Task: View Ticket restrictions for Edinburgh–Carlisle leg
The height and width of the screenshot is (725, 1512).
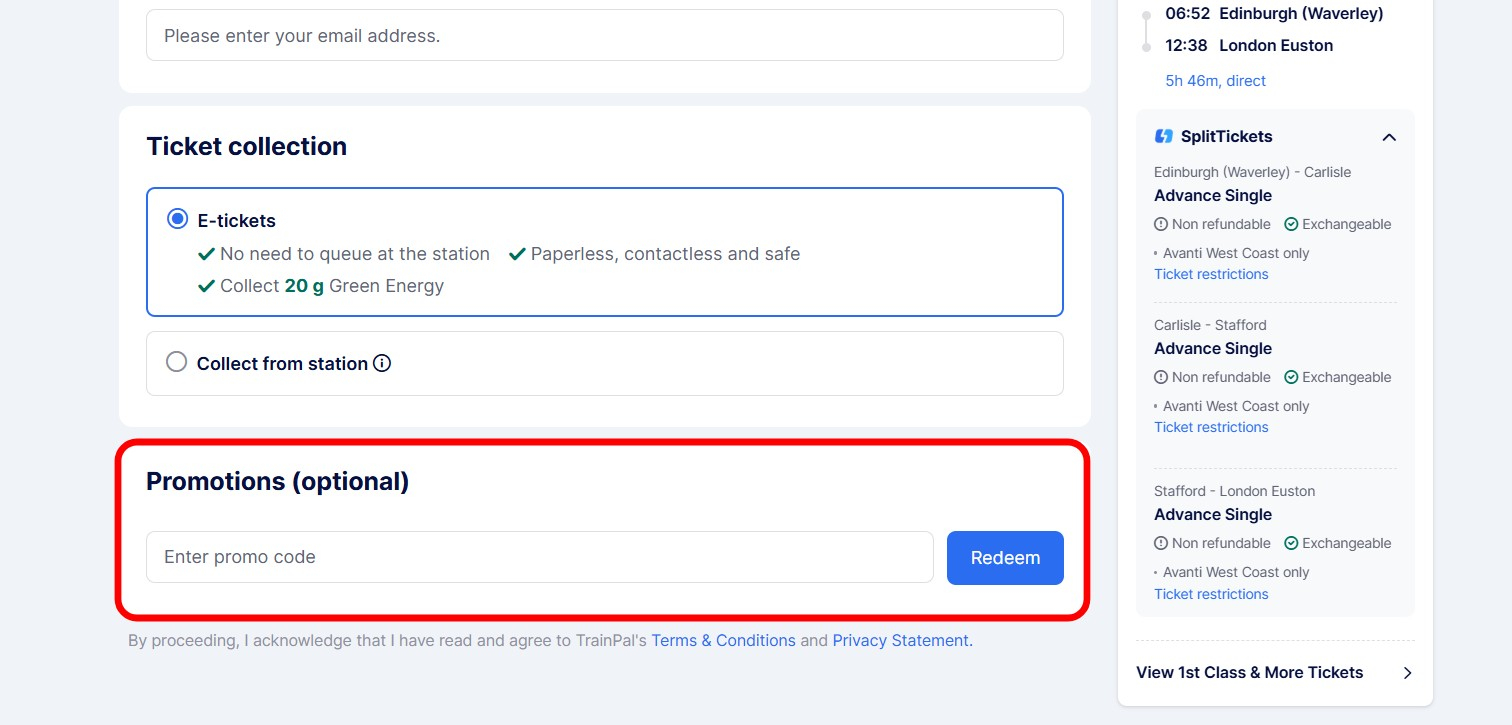Action: pos(1211,274)
